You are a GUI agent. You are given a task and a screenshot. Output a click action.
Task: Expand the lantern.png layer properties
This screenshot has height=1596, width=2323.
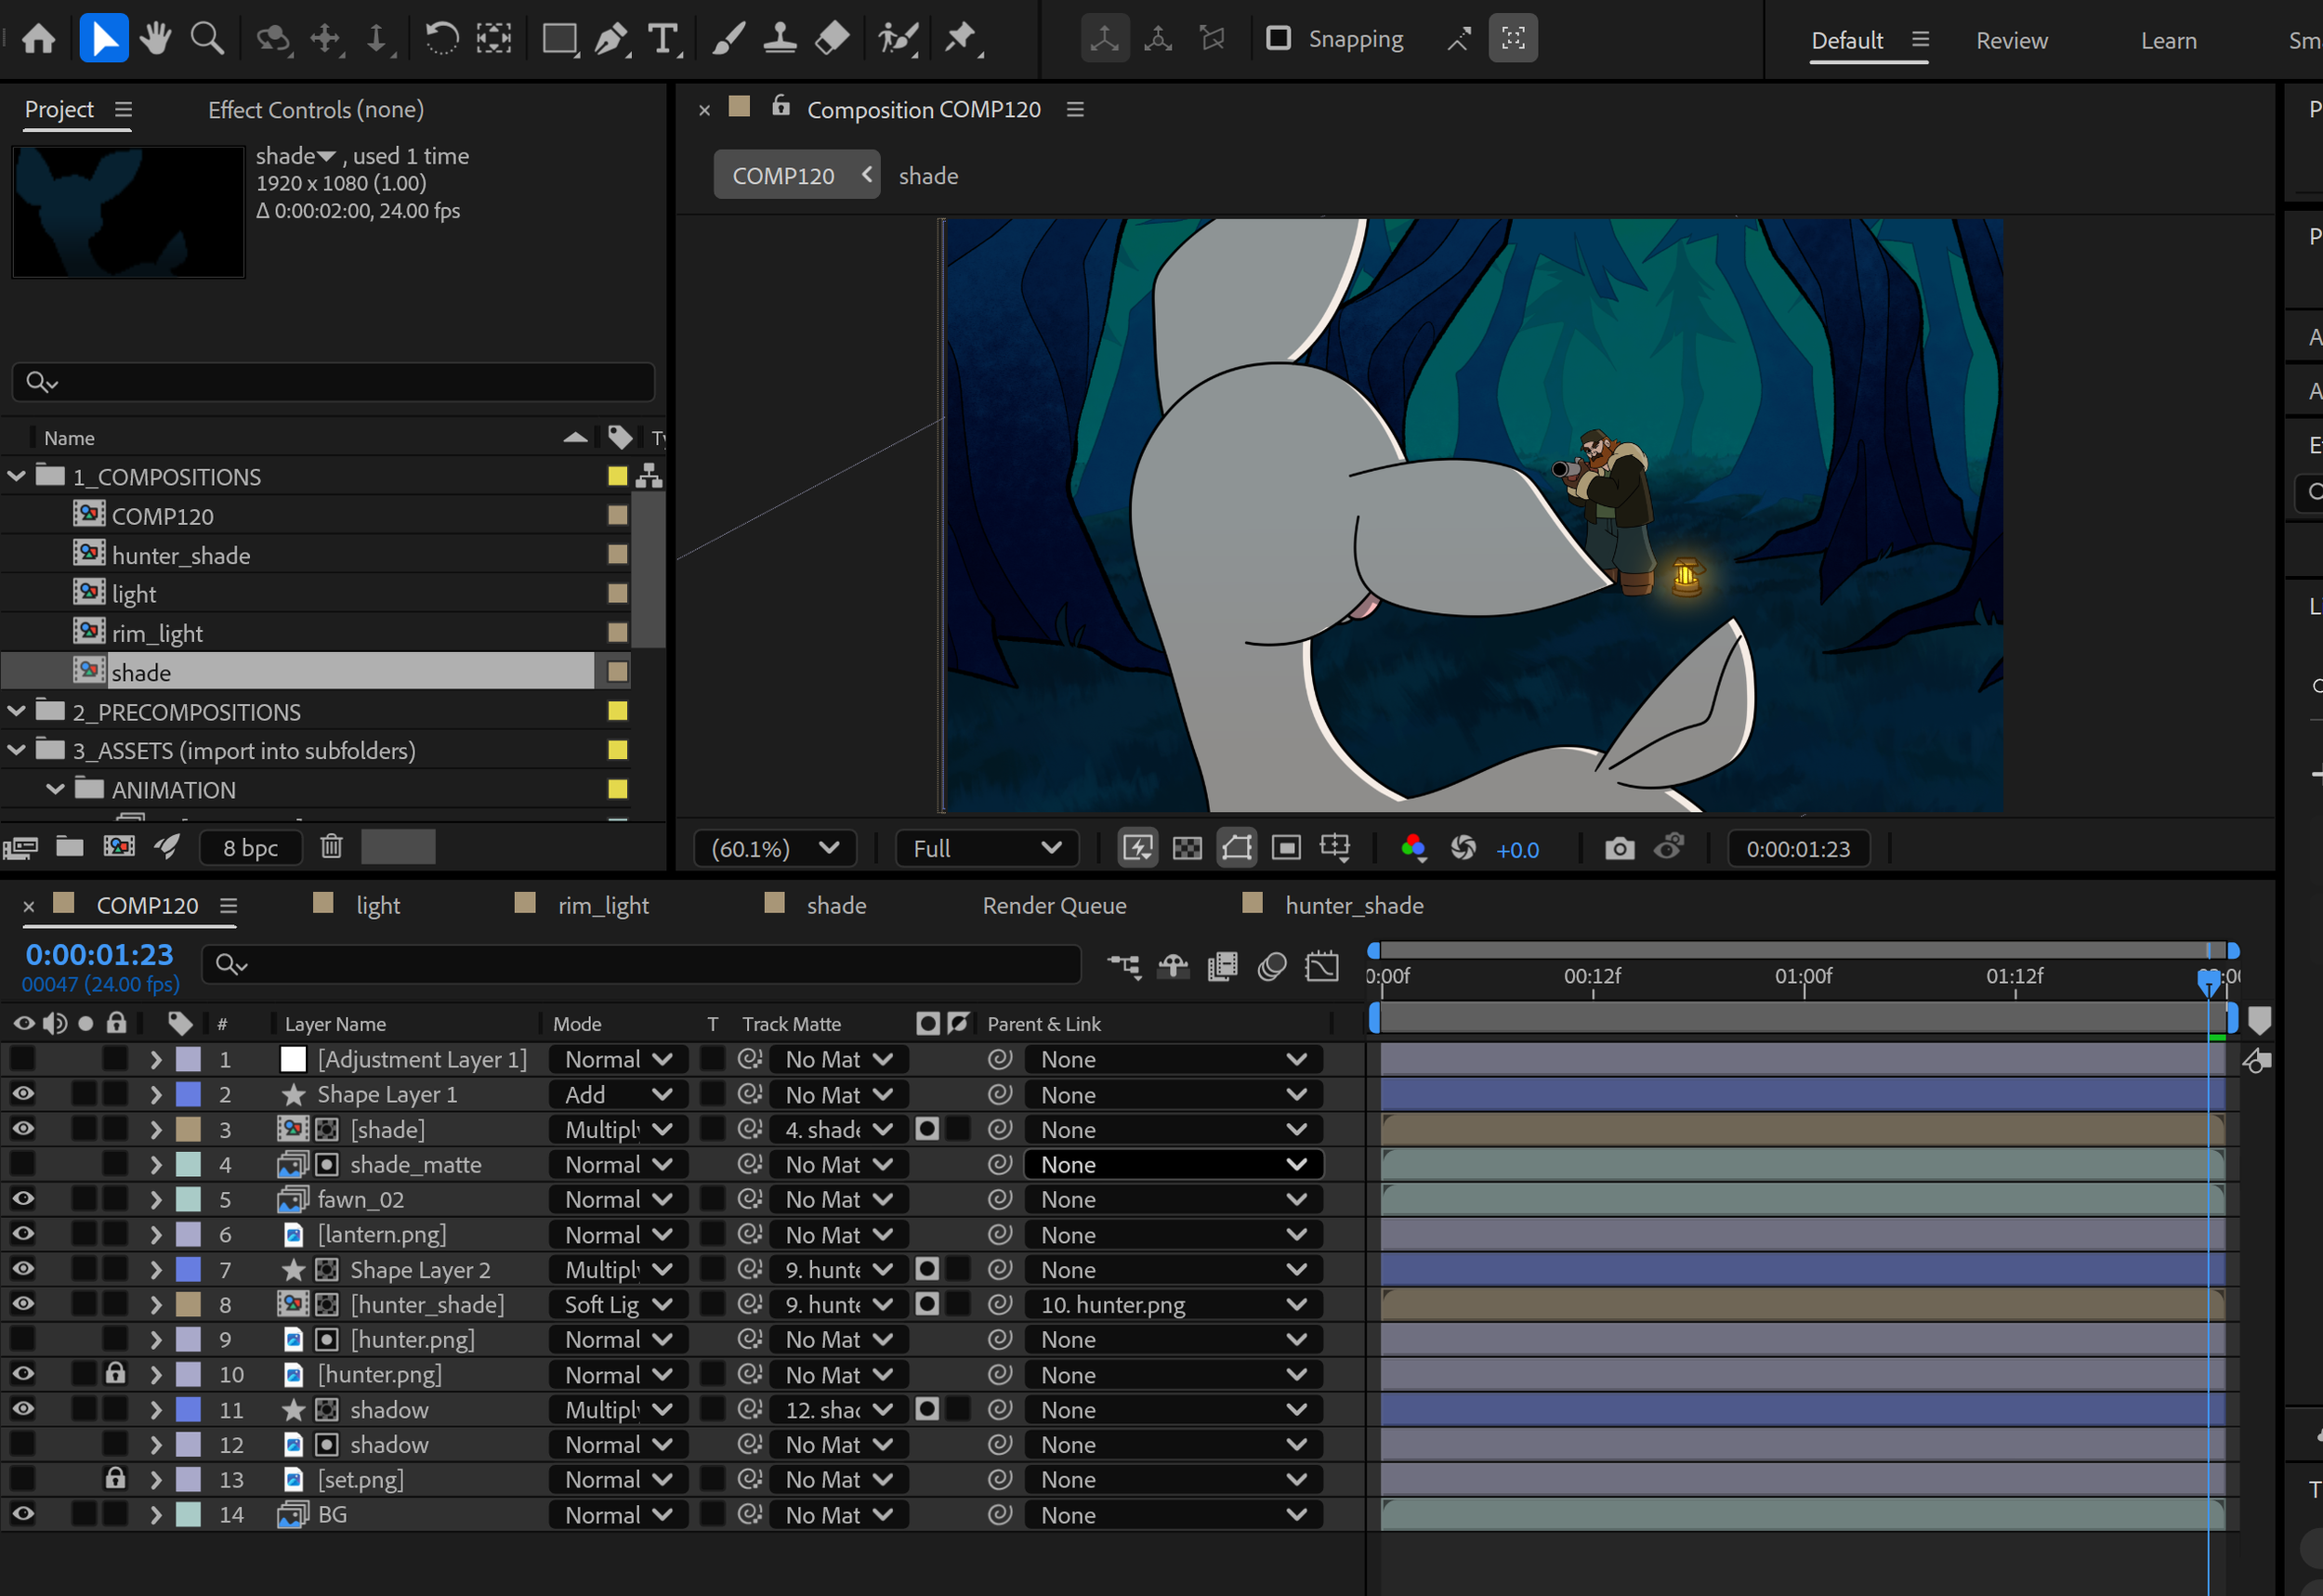coord(156,1234)
